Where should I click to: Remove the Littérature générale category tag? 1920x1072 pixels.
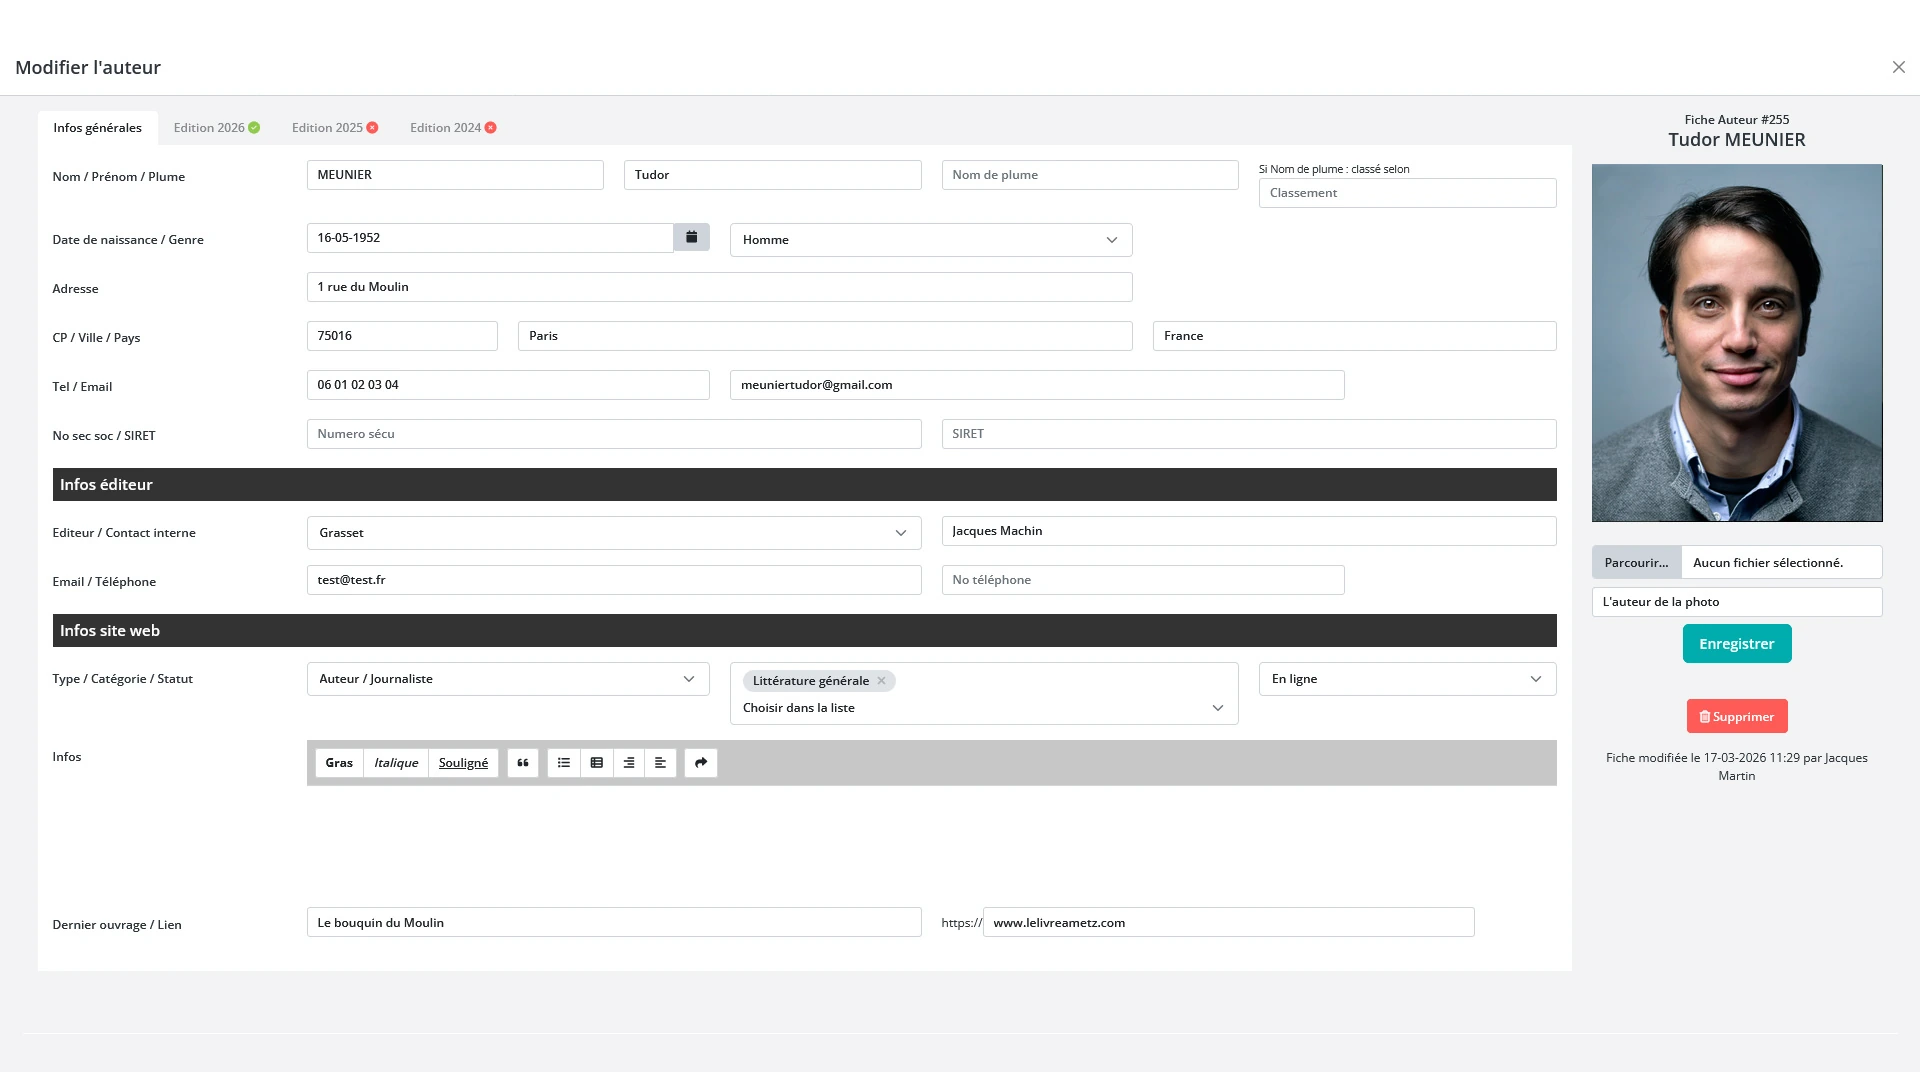tap(882, 681)
